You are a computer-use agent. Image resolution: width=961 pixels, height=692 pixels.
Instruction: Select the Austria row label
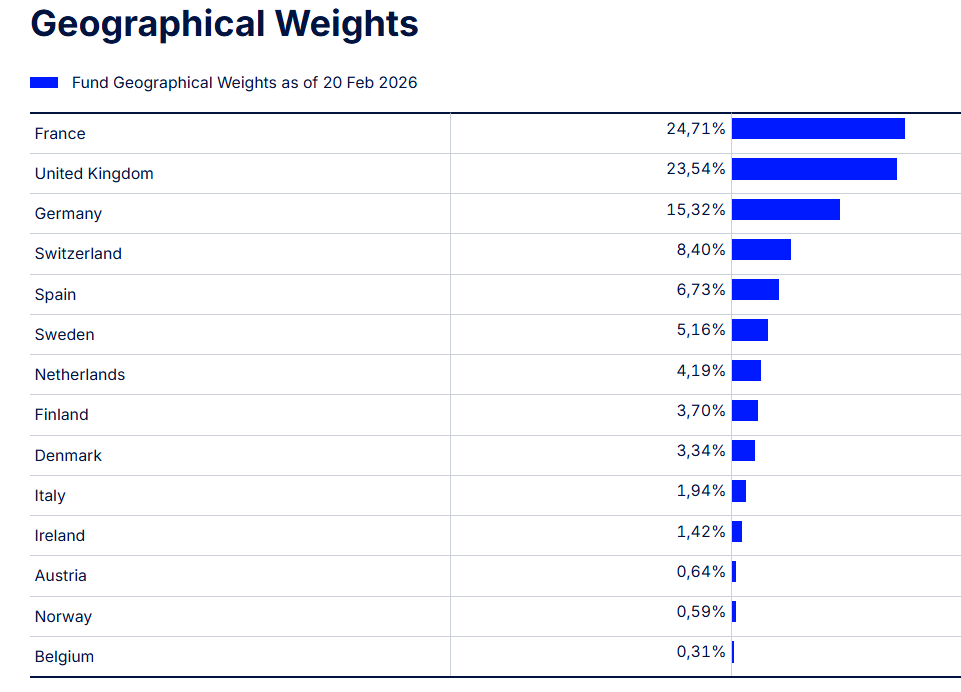(60, 575)
